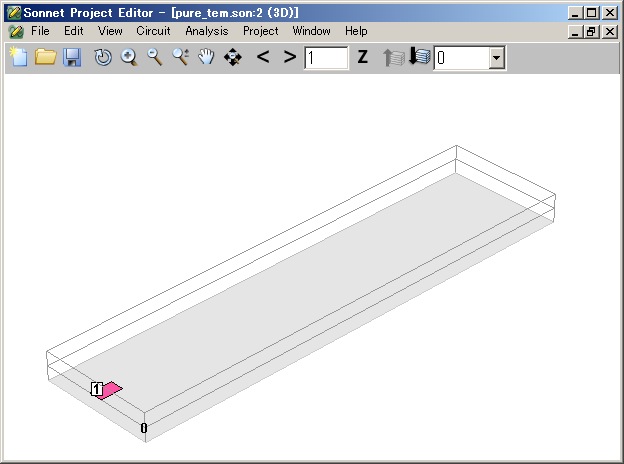Click the level number field showing 0
Screen dimensions: 624x464
click(x=462, y=58)
